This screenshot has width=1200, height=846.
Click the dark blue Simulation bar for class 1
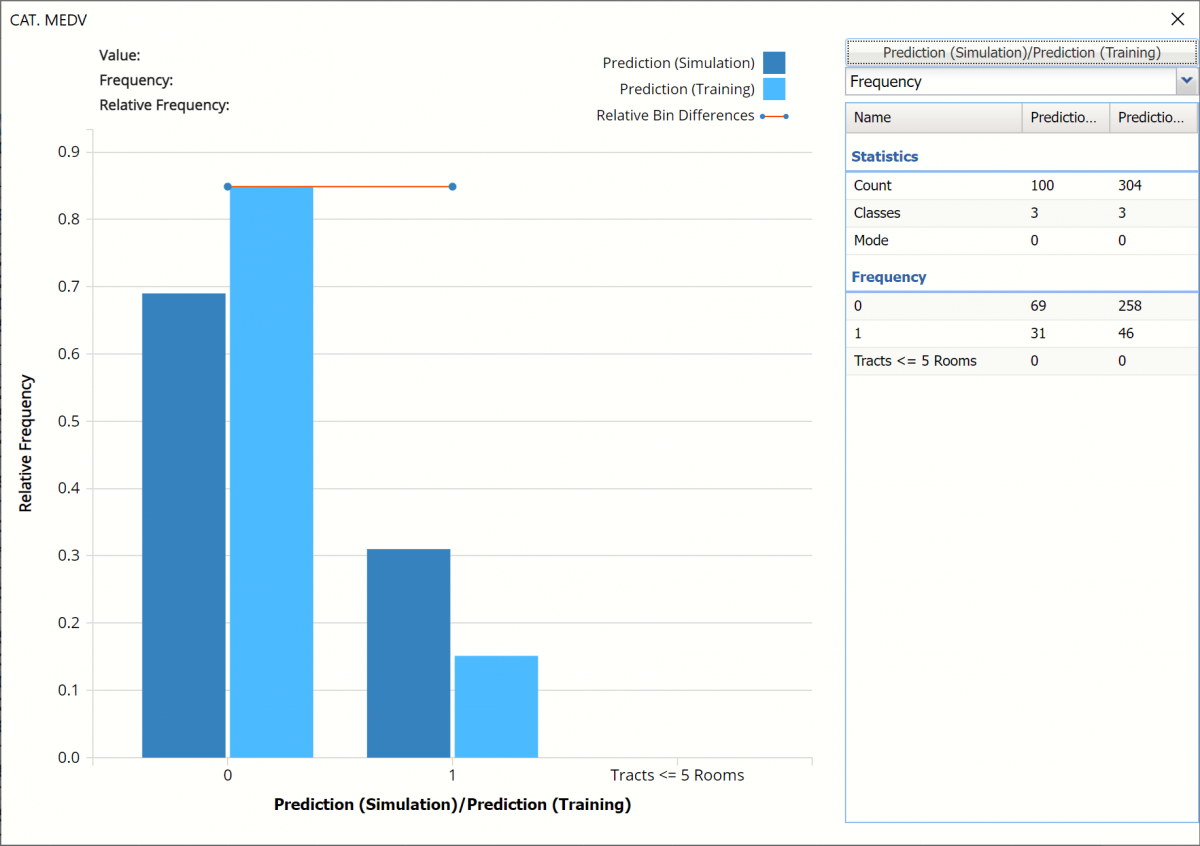click(408, 653)
